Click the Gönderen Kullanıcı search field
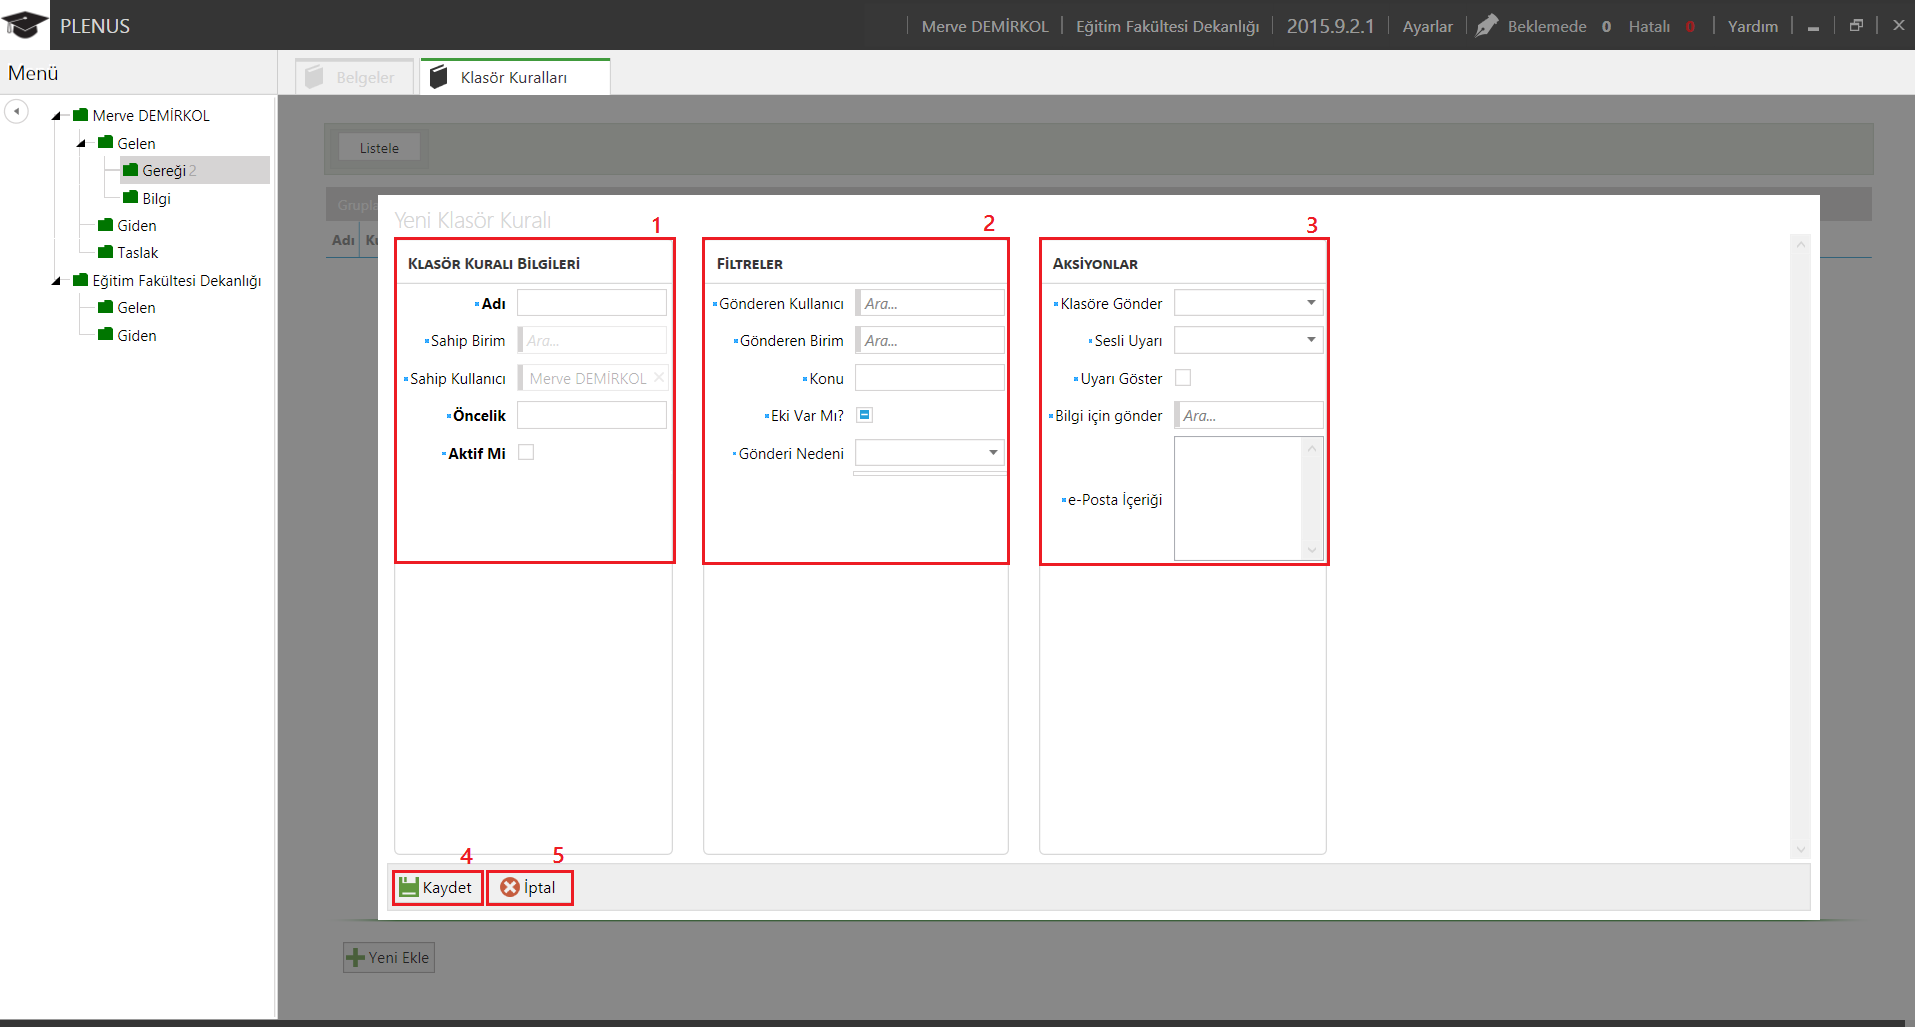1915x1027 pixels. click(x=930, y=303)
